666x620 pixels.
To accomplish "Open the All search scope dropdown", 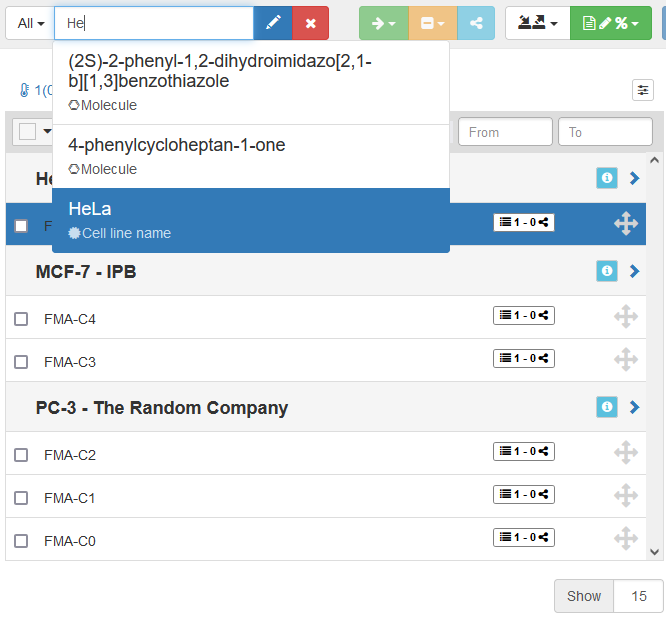I will [30, 23].
